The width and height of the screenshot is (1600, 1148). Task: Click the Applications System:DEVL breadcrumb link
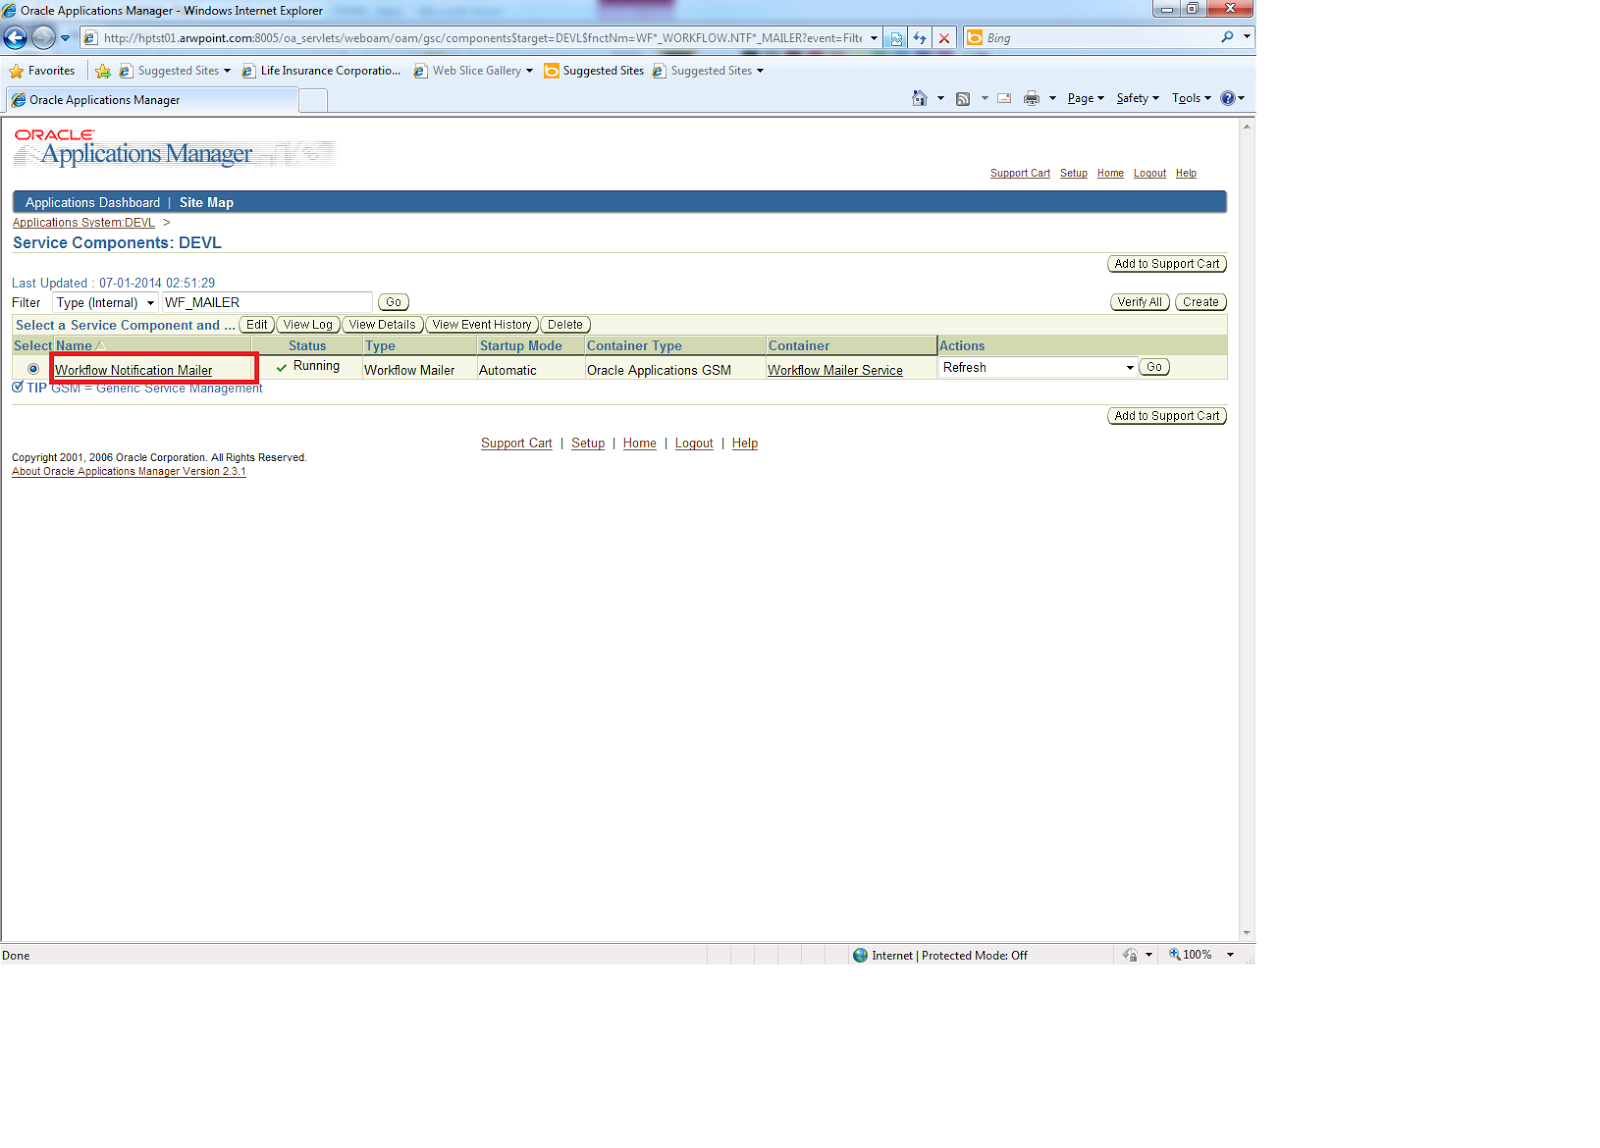83,223
